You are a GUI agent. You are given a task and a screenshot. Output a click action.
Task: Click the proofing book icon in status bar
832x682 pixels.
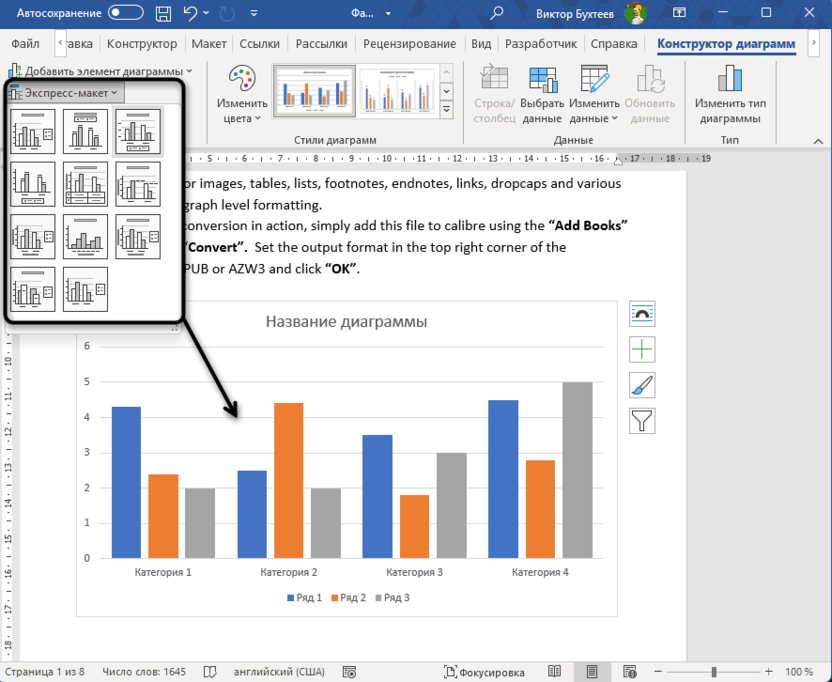pyautogui.click(x=210, y=672)
